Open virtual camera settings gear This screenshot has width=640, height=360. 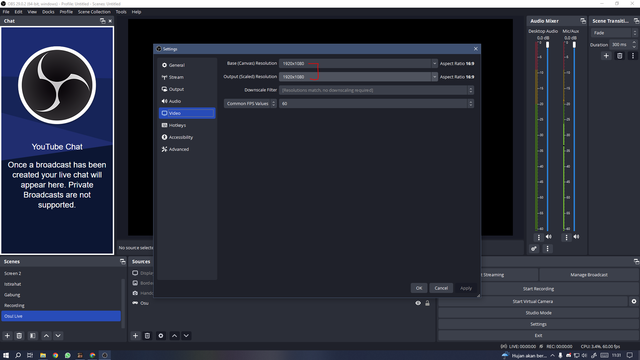(x=633, y=301)
